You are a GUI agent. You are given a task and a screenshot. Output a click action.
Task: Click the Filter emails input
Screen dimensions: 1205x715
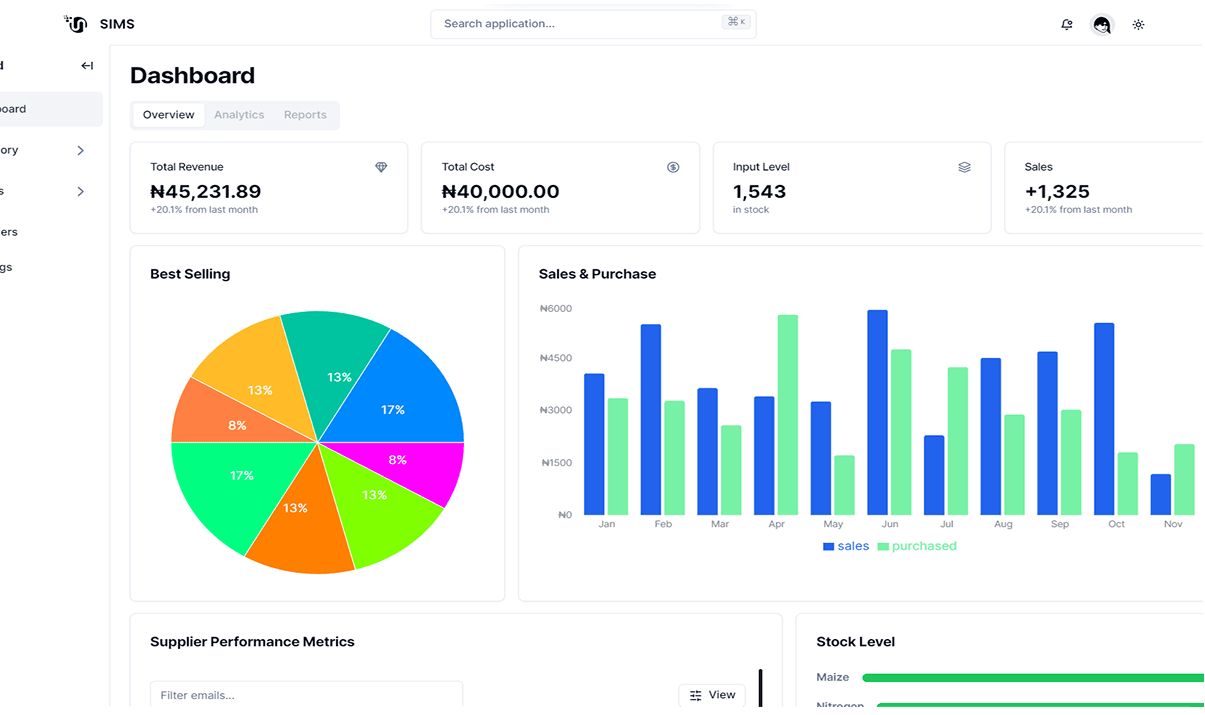pyautogui.click(x=306, y=695)
